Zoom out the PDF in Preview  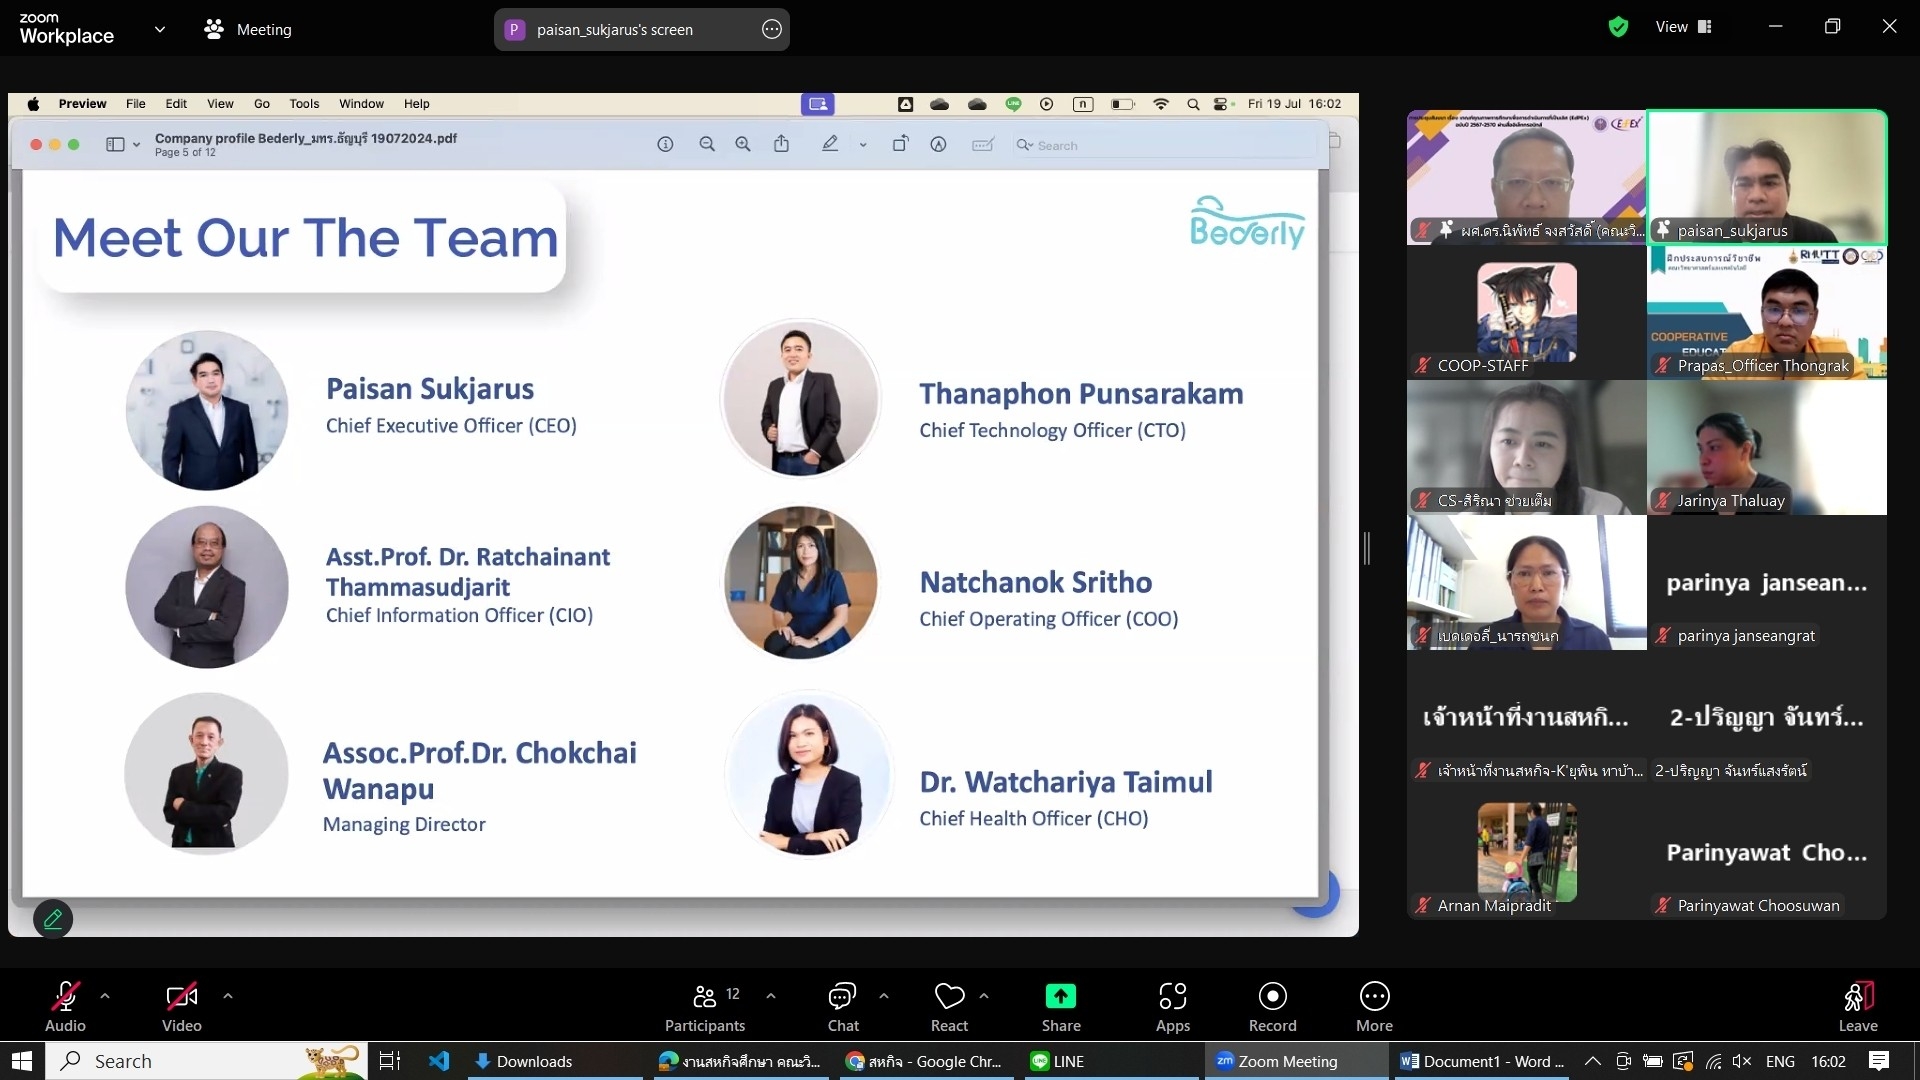[x=707, y=145]
